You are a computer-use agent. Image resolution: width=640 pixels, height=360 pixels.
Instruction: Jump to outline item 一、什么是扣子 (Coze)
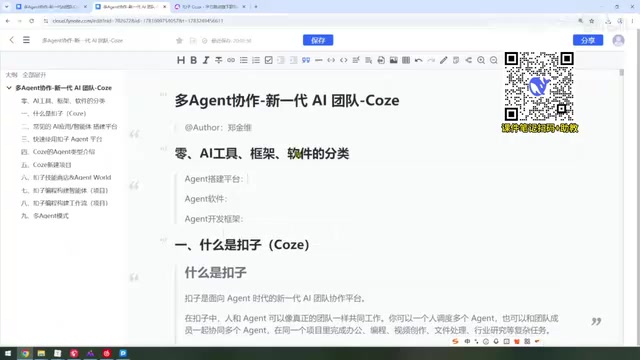[53, 113]
